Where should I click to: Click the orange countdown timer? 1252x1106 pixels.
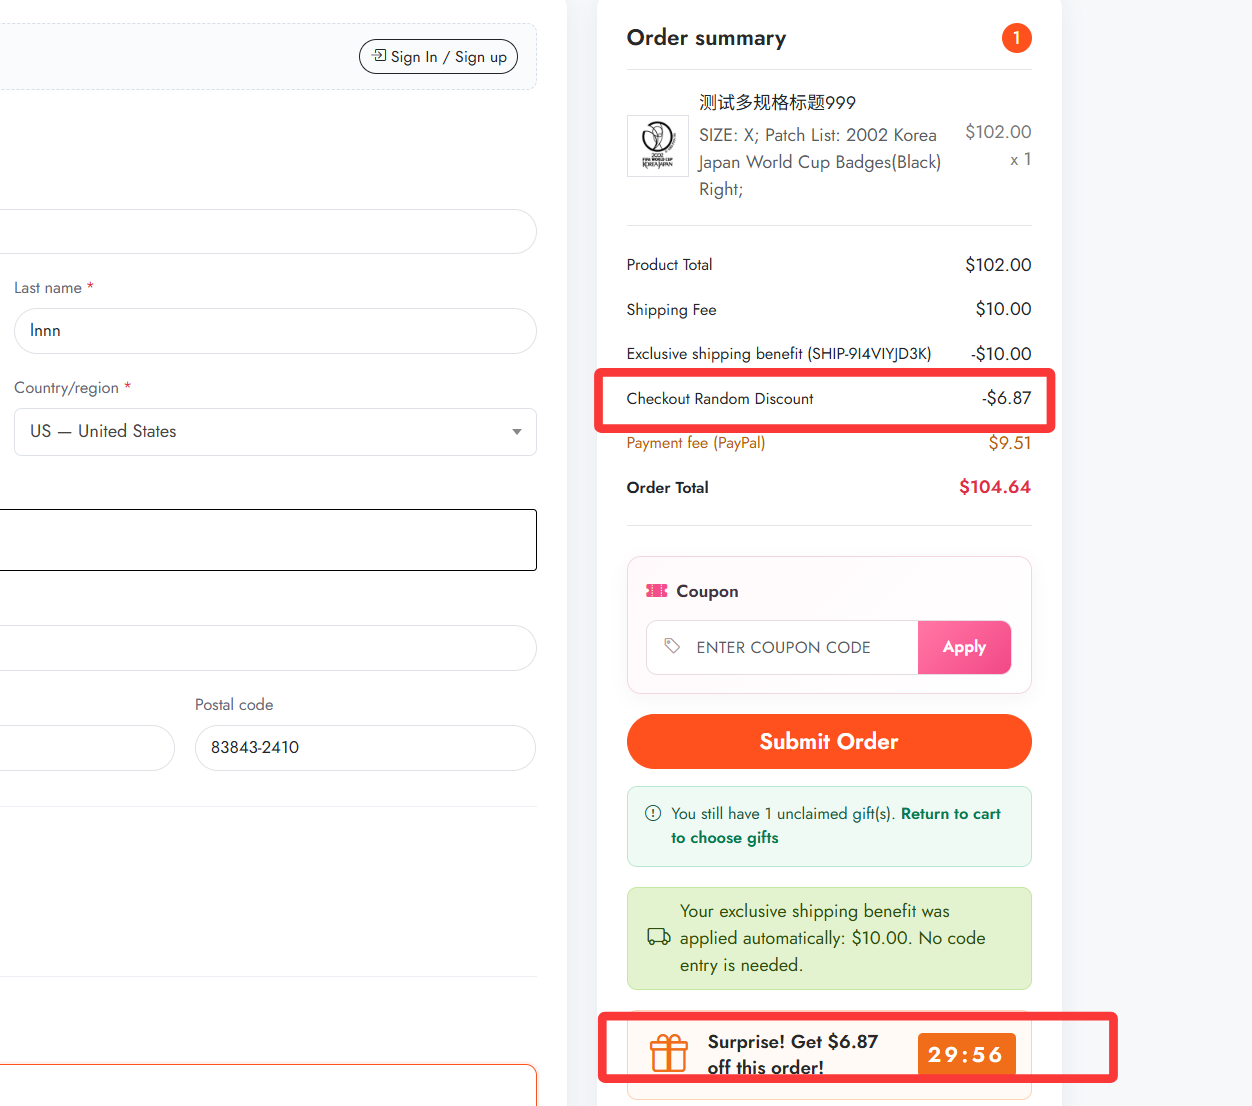[966, 1054]
